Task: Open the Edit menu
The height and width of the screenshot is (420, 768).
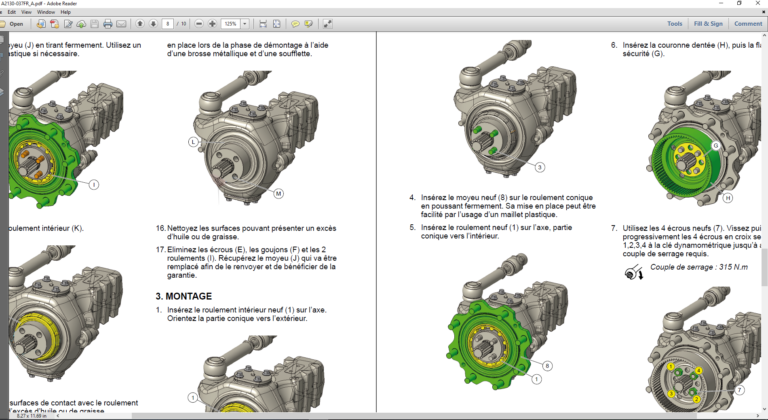Action: click(11, 12)
